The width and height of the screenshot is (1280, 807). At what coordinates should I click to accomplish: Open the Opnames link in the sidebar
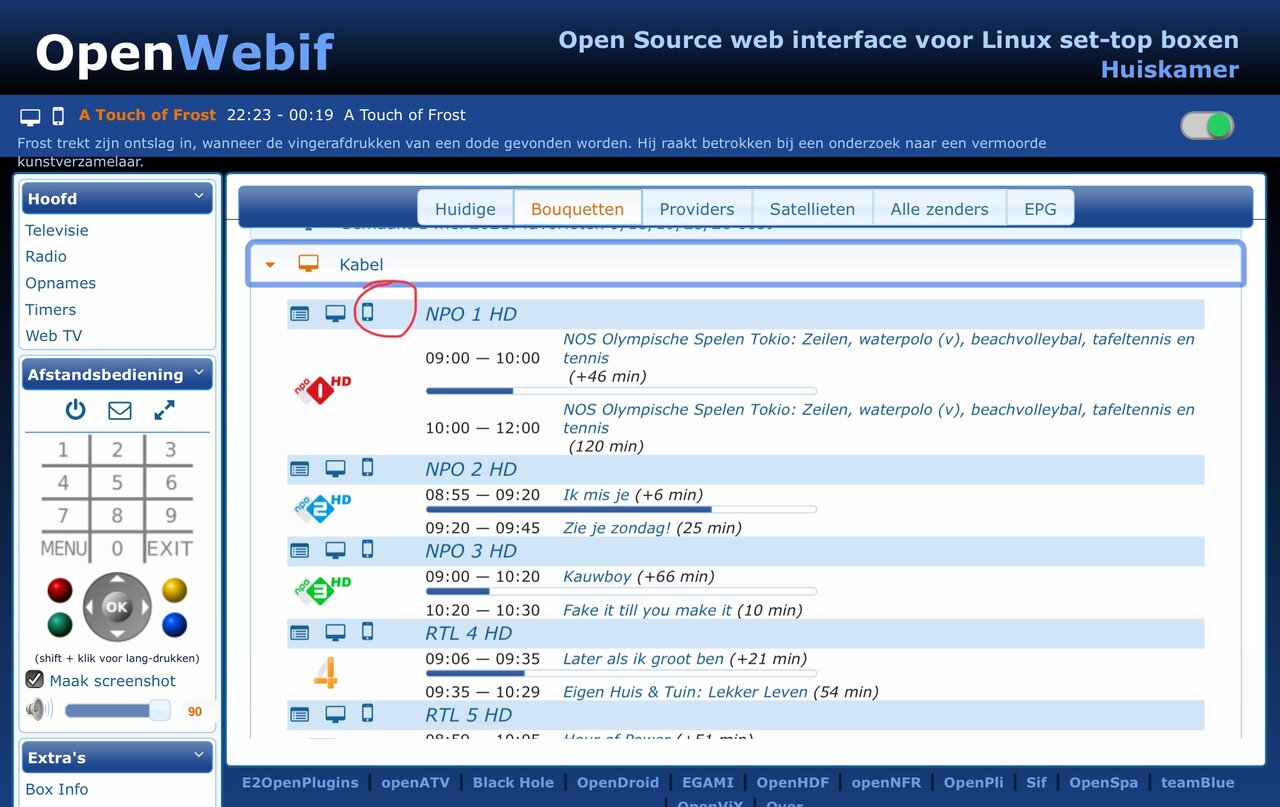(61, 283)
